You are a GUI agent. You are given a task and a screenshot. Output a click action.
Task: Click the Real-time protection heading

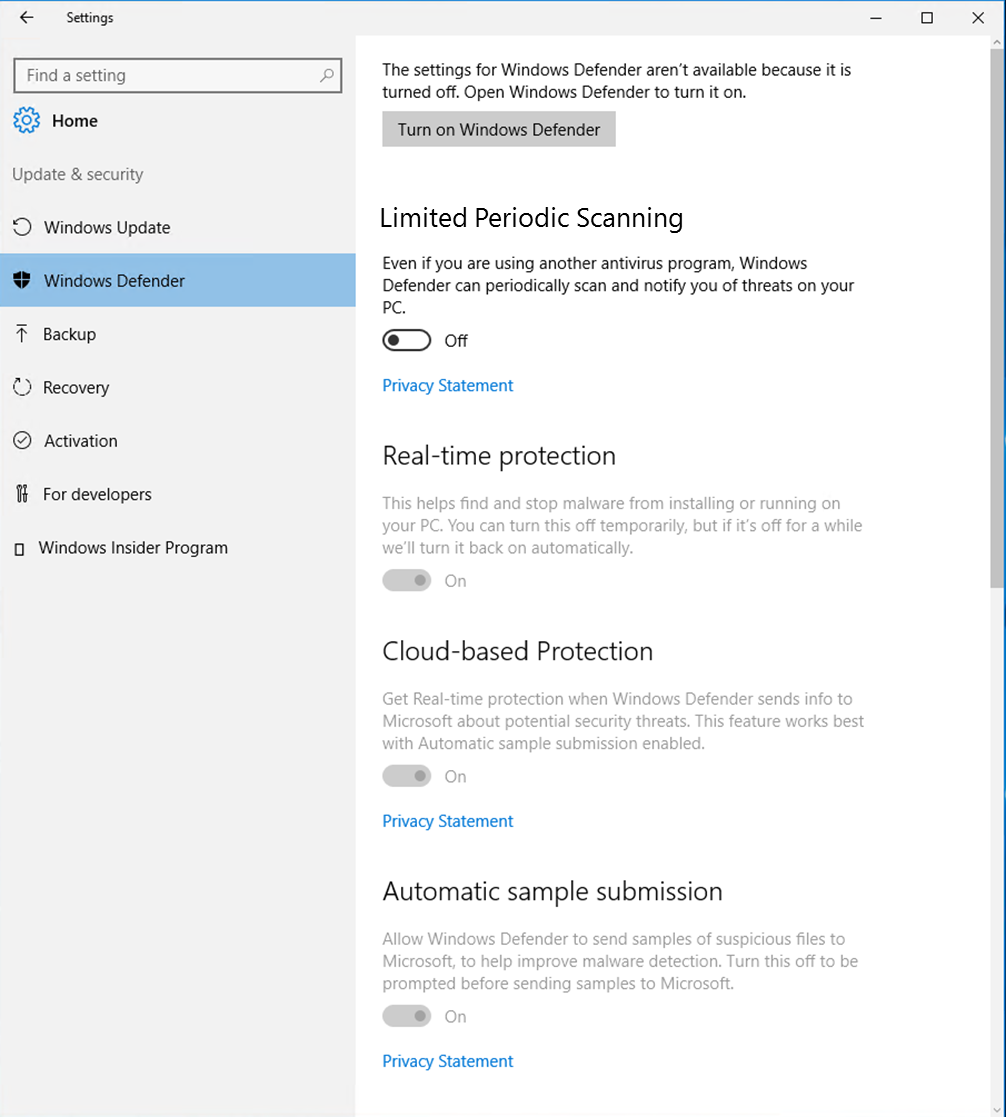coord(499,456)
